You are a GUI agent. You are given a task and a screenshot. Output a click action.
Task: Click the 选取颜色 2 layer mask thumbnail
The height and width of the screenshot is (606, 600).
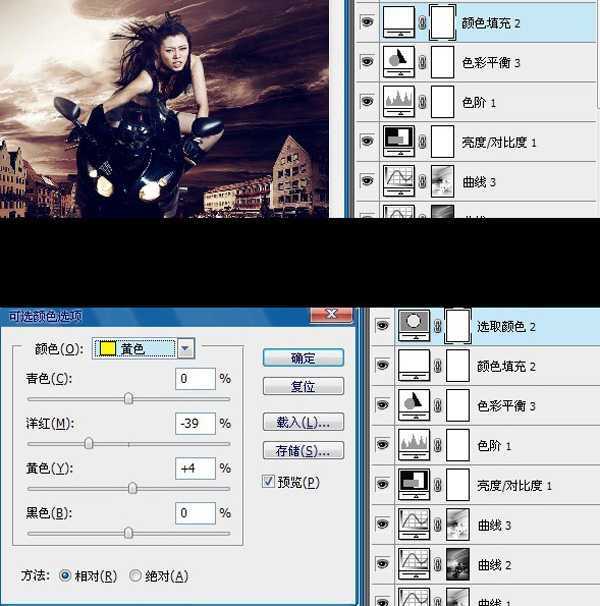[x=459, y=325]
